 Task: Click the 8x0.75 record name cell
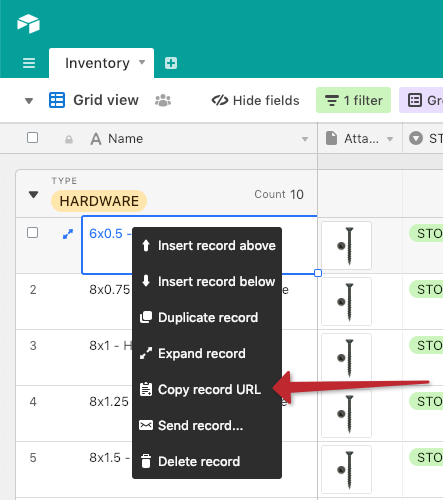tap(110, 290)
